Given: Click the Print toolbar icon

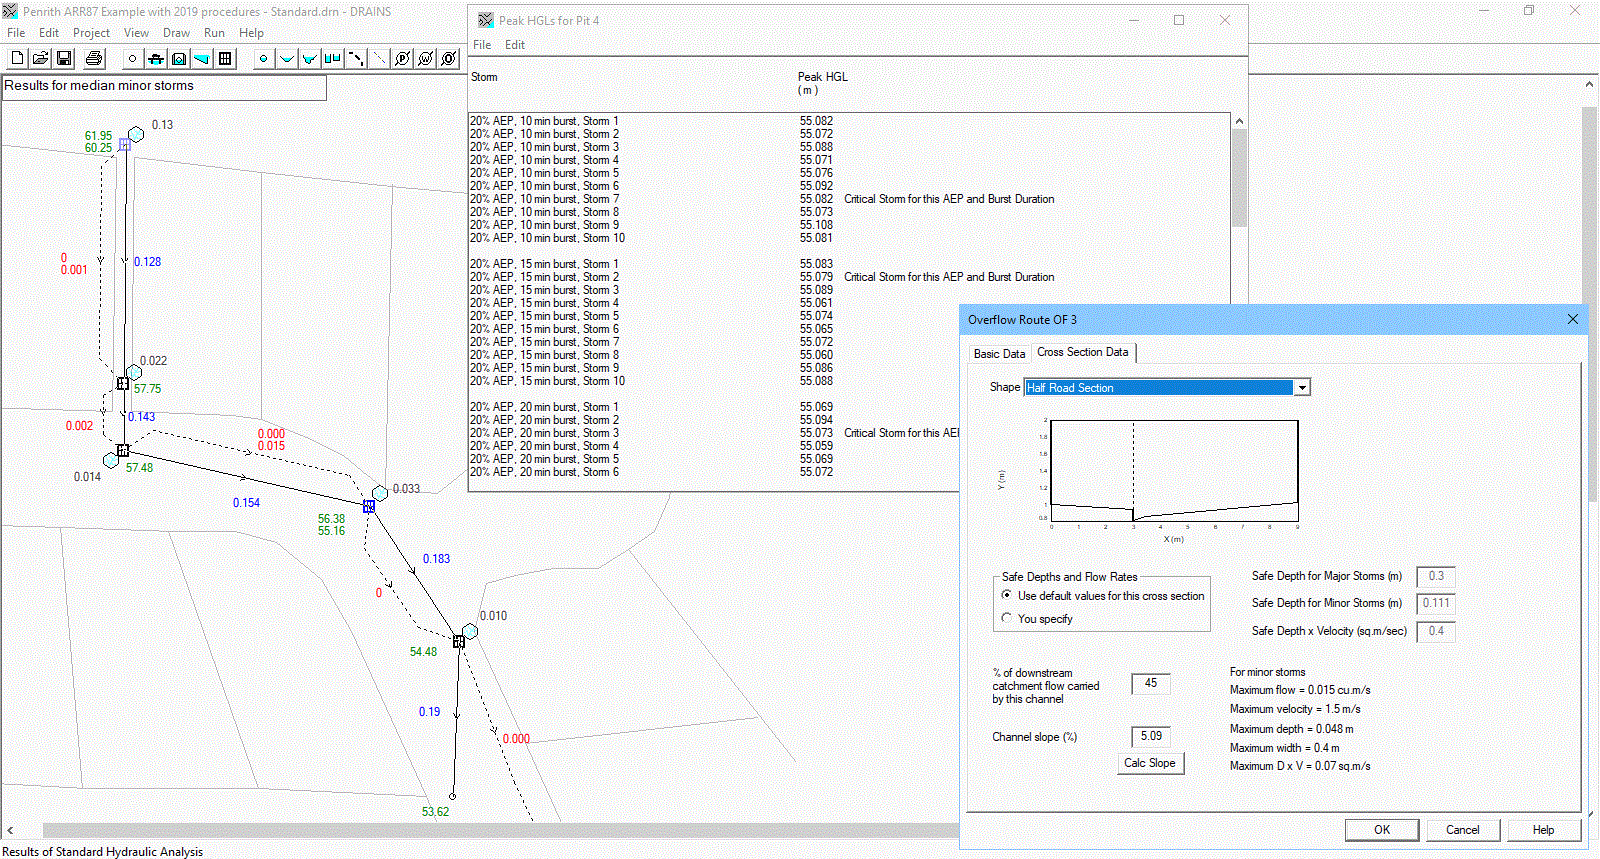Looking at the screenshot, I should (94, 59).
